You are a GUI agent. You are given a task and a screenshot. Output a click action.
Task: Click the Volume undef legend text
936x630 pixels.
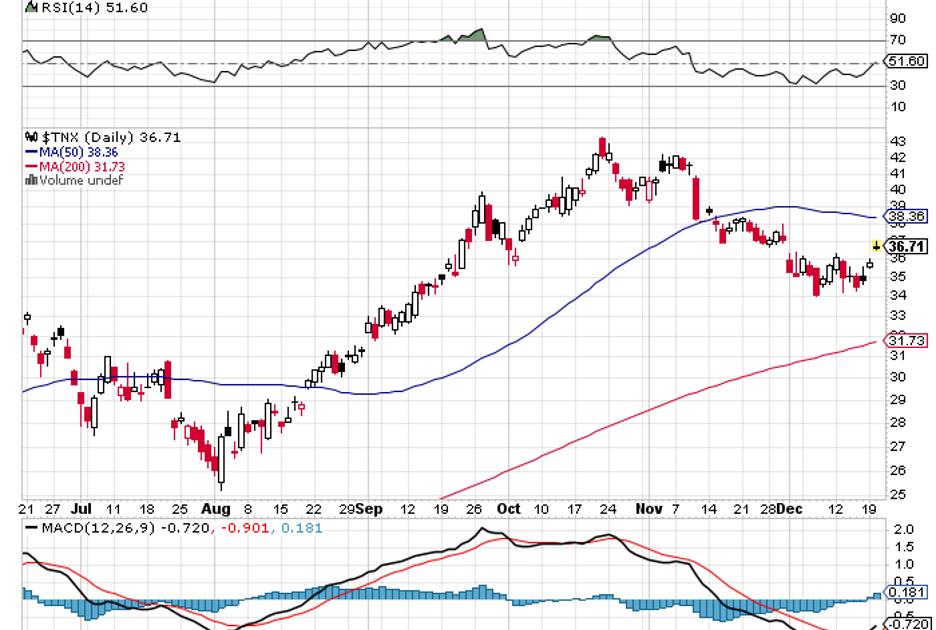pyautogui.click(x=81, y=181)
